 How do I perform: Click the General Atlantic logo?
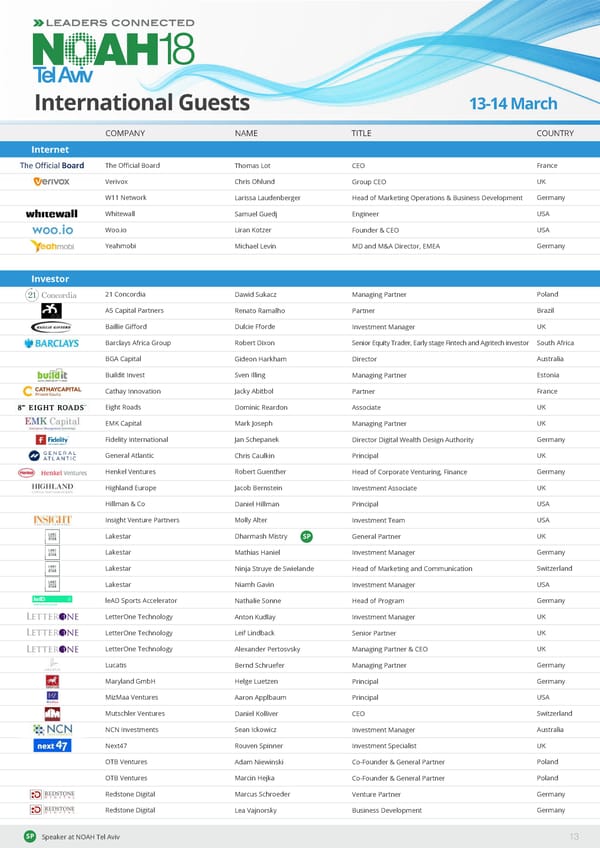51,456
